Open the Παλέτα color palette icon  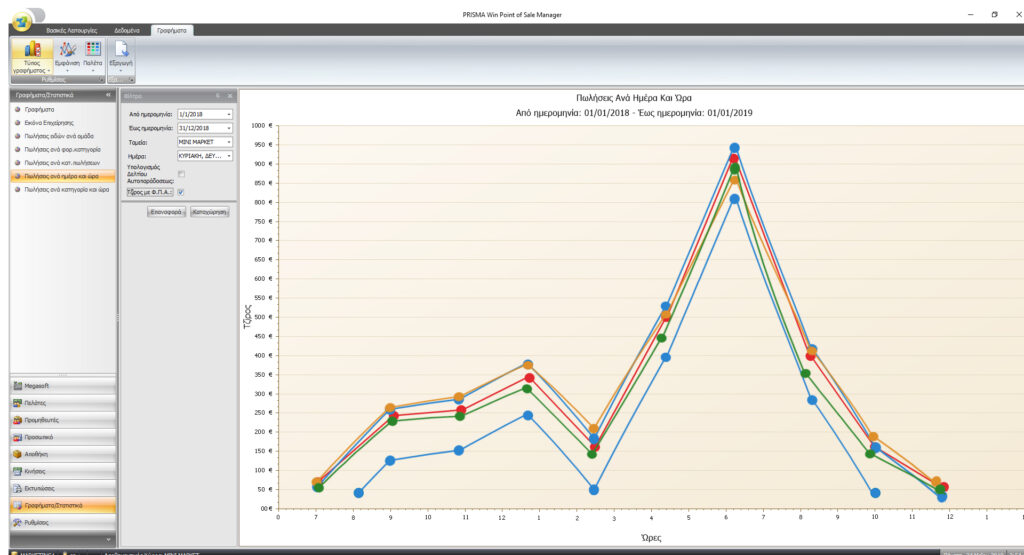click(x=93, y=56)
